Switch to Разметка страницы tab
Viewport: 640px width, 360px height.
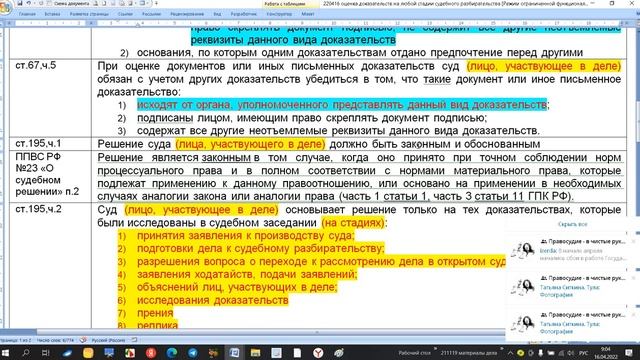coord(89,14)
